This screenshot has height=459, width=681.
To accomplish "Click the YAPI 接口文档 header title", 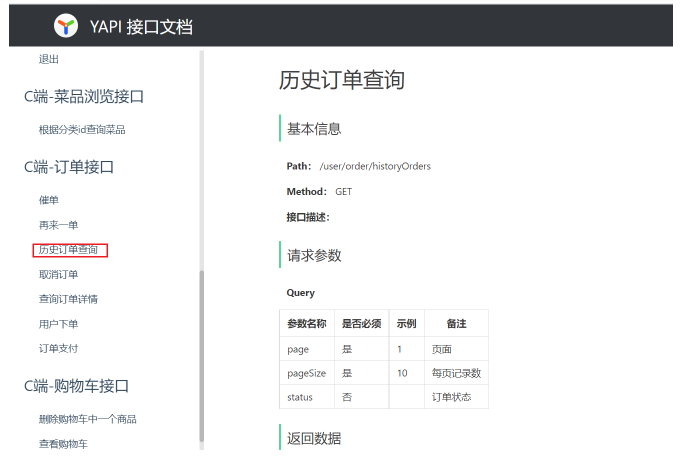I will [x=142, y=27].
